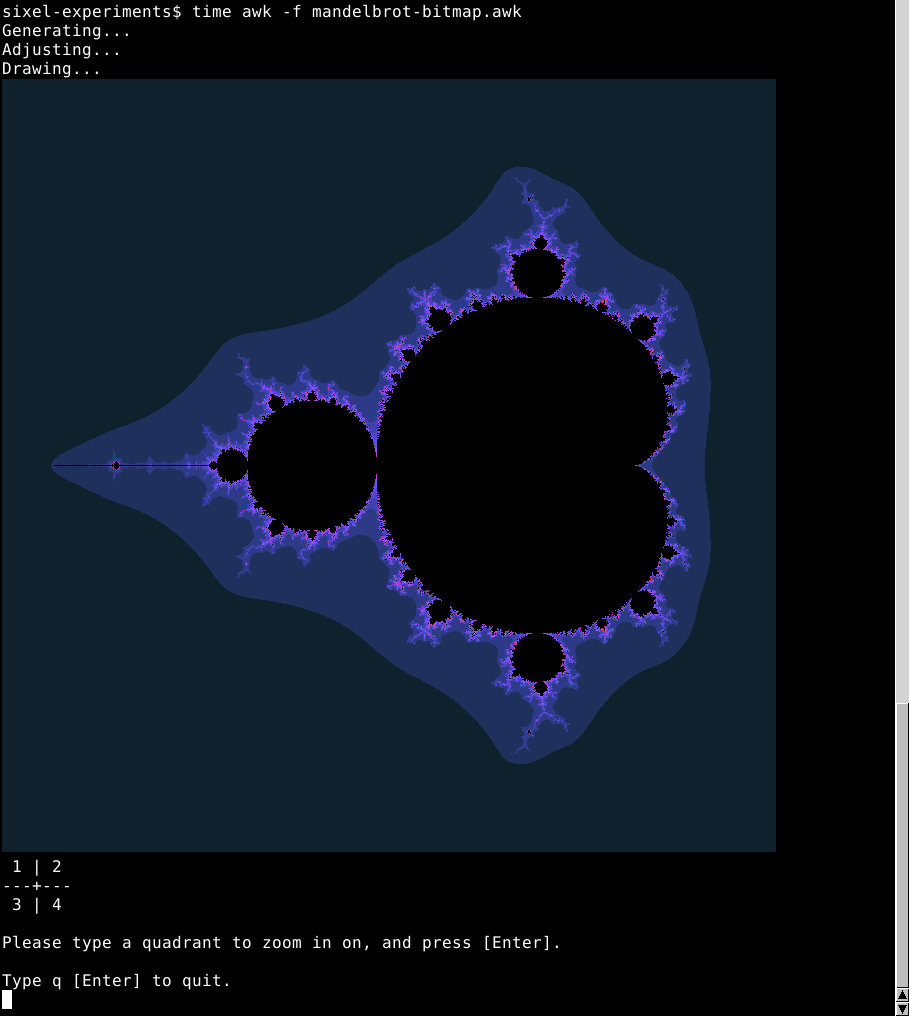Click quadrant number 3 in the legend
909x1016 pixels.
(x=17, y=905)
